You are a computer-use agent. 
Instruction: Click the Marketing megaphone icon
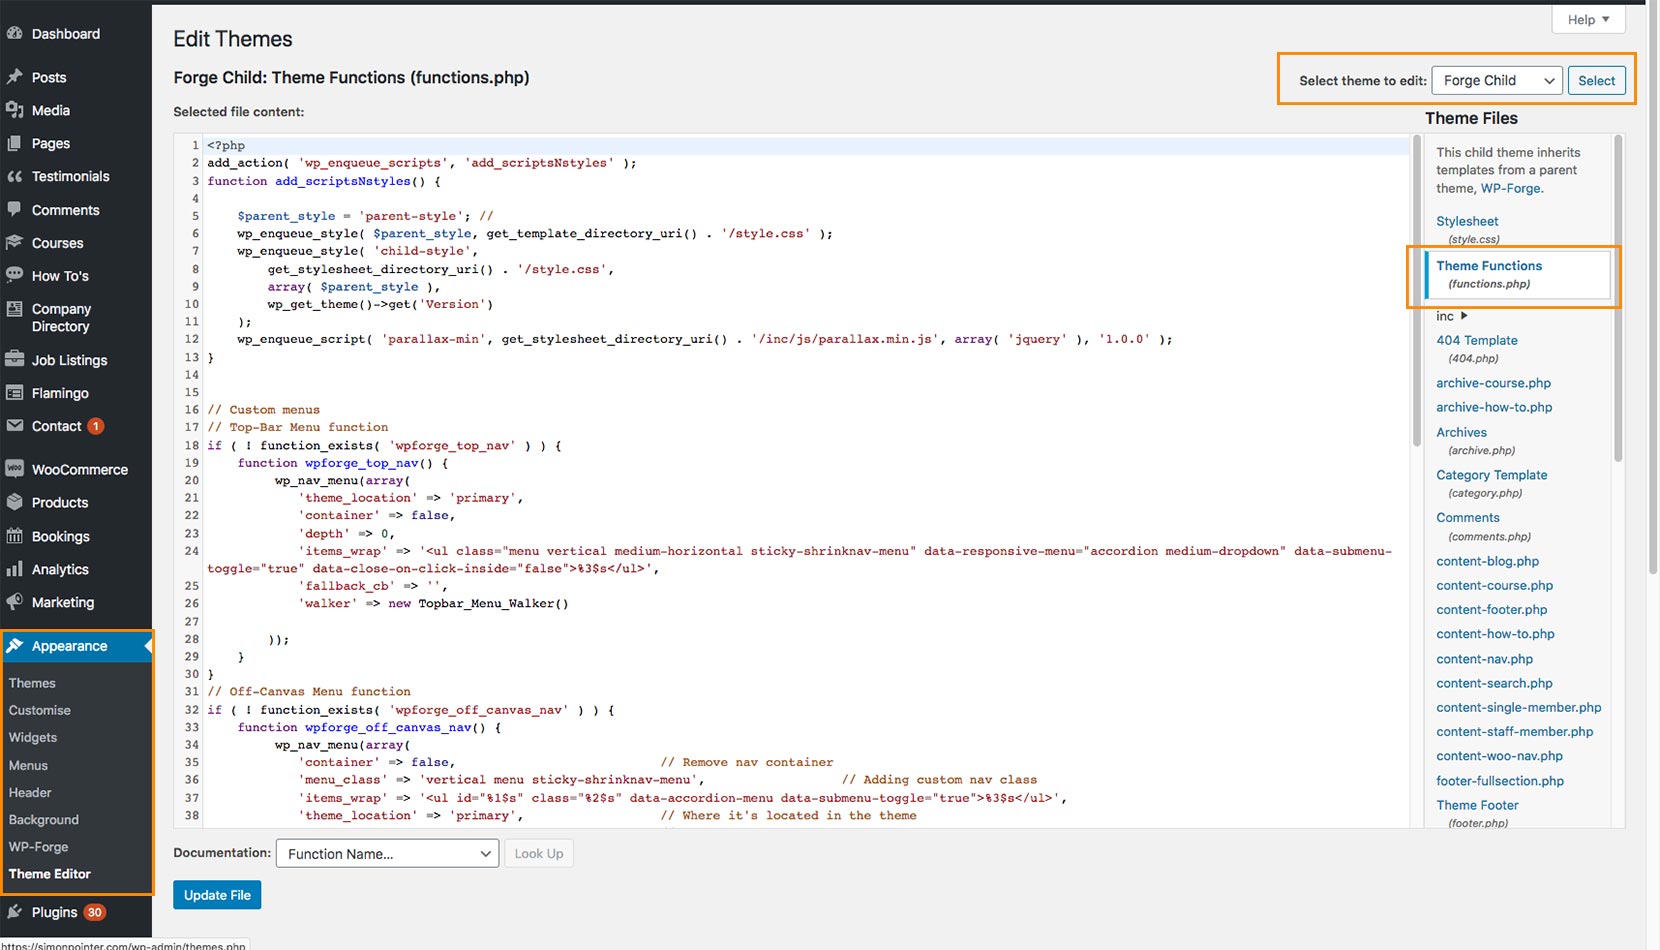[x=14, y=602]
